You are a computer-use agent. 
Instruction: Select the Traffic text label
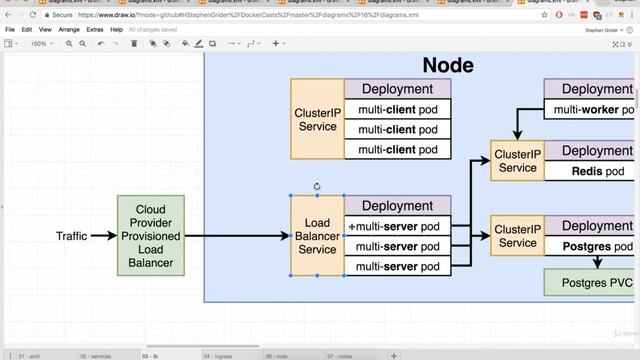71,236
